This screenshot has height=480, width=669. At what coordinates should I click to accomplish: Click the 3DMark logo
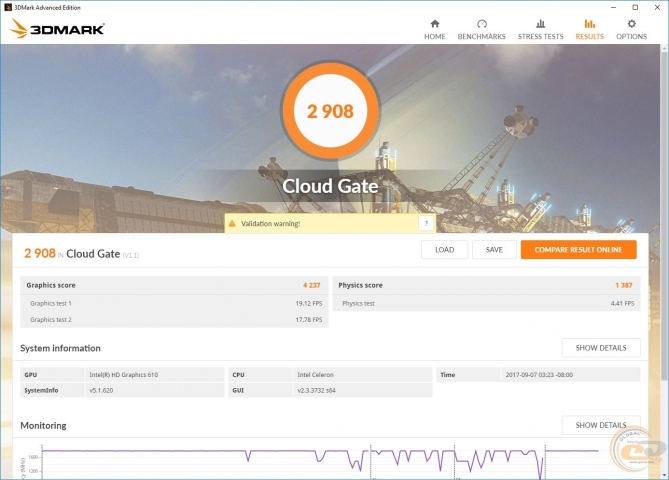coord(57,29)
